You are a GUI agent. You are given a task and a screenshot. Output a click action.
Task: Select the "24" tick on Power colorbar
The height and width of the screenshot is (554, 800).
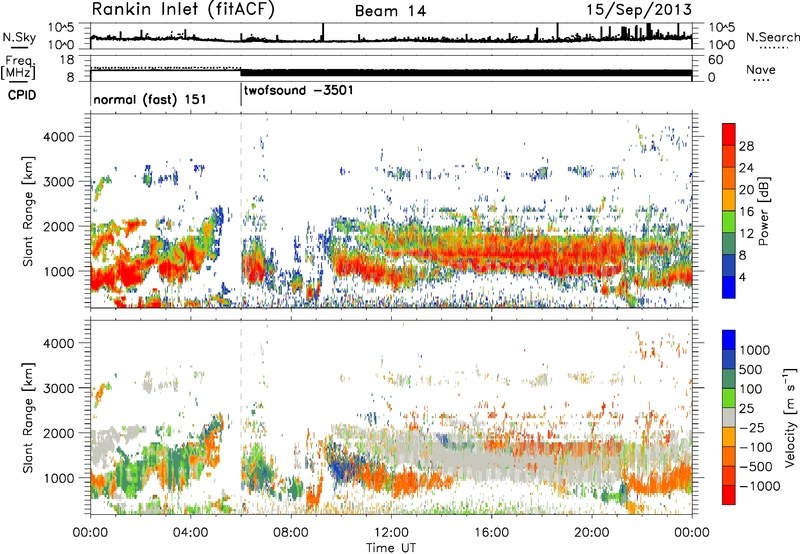(746, 168)
